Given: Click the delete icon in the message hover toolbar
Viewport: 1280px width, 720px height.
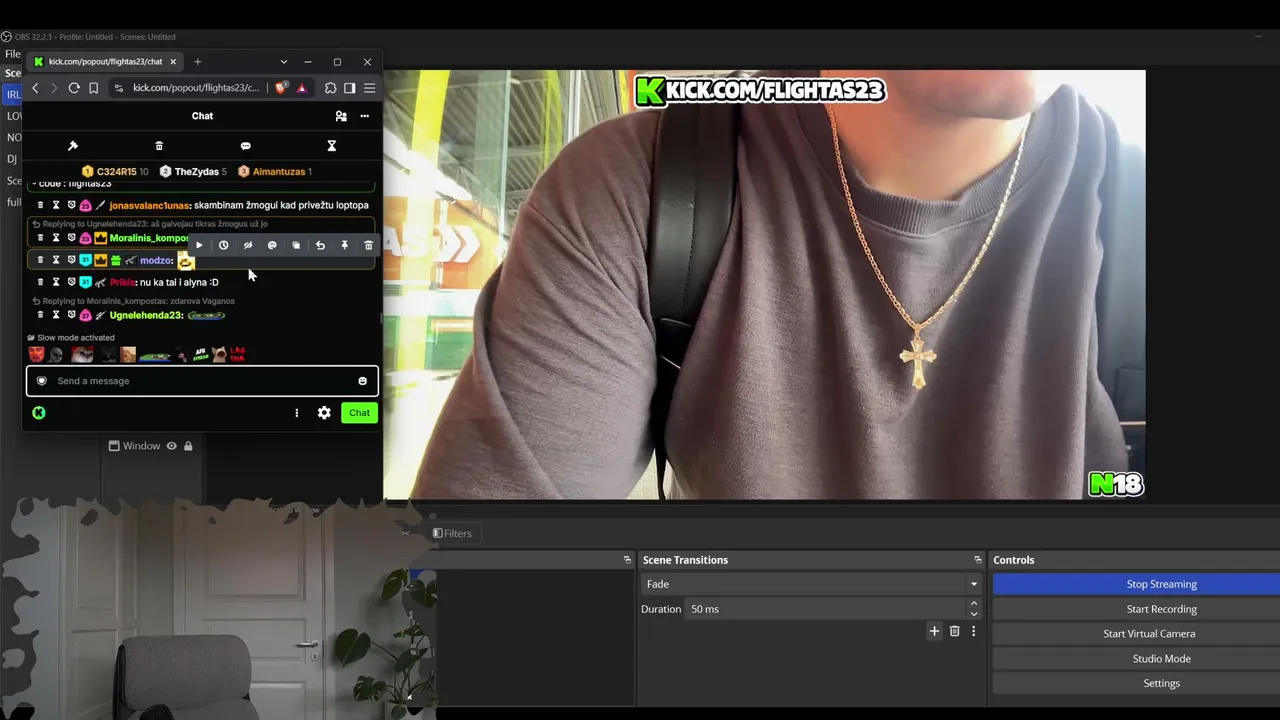Looking at the screenshot, I should pos(368,245).
